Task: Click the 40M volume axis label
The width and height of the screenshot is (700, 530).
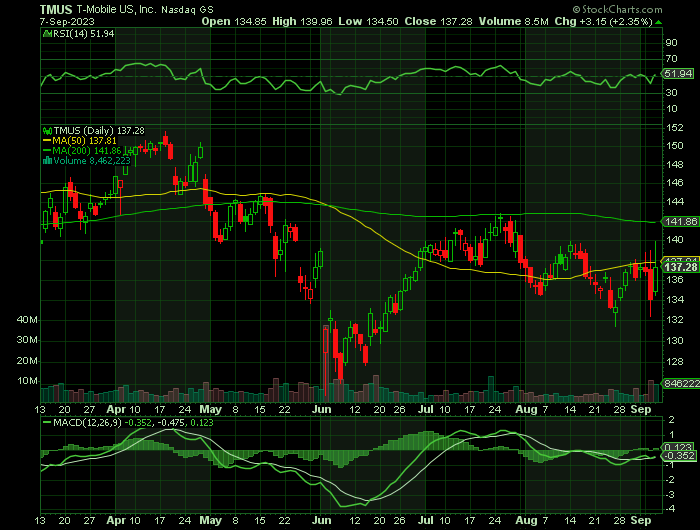Action: 27,320
